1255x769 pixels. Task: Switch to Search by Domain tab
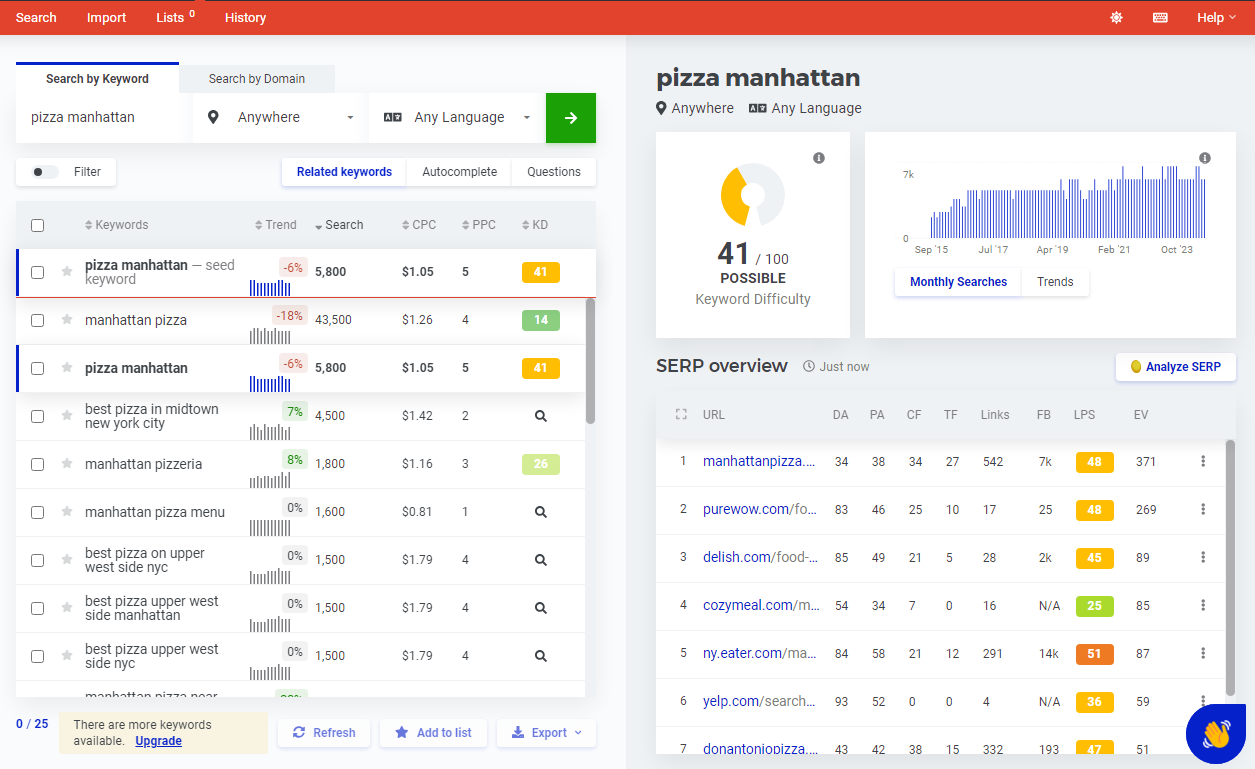click(257, 79)
